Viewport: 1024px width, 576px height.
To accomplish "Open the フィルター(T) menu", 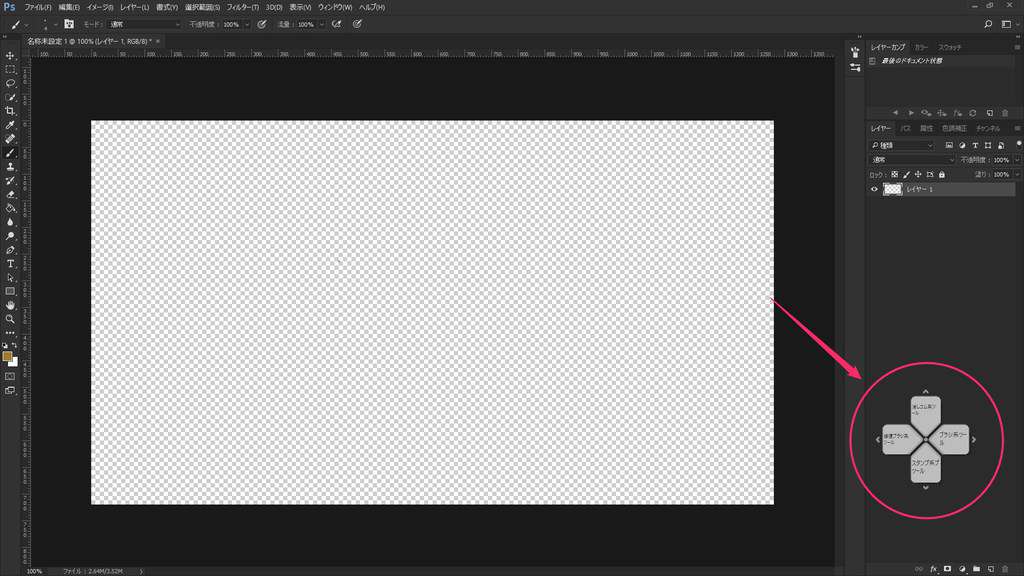I will pyautogui.click(x=242, y=7).
